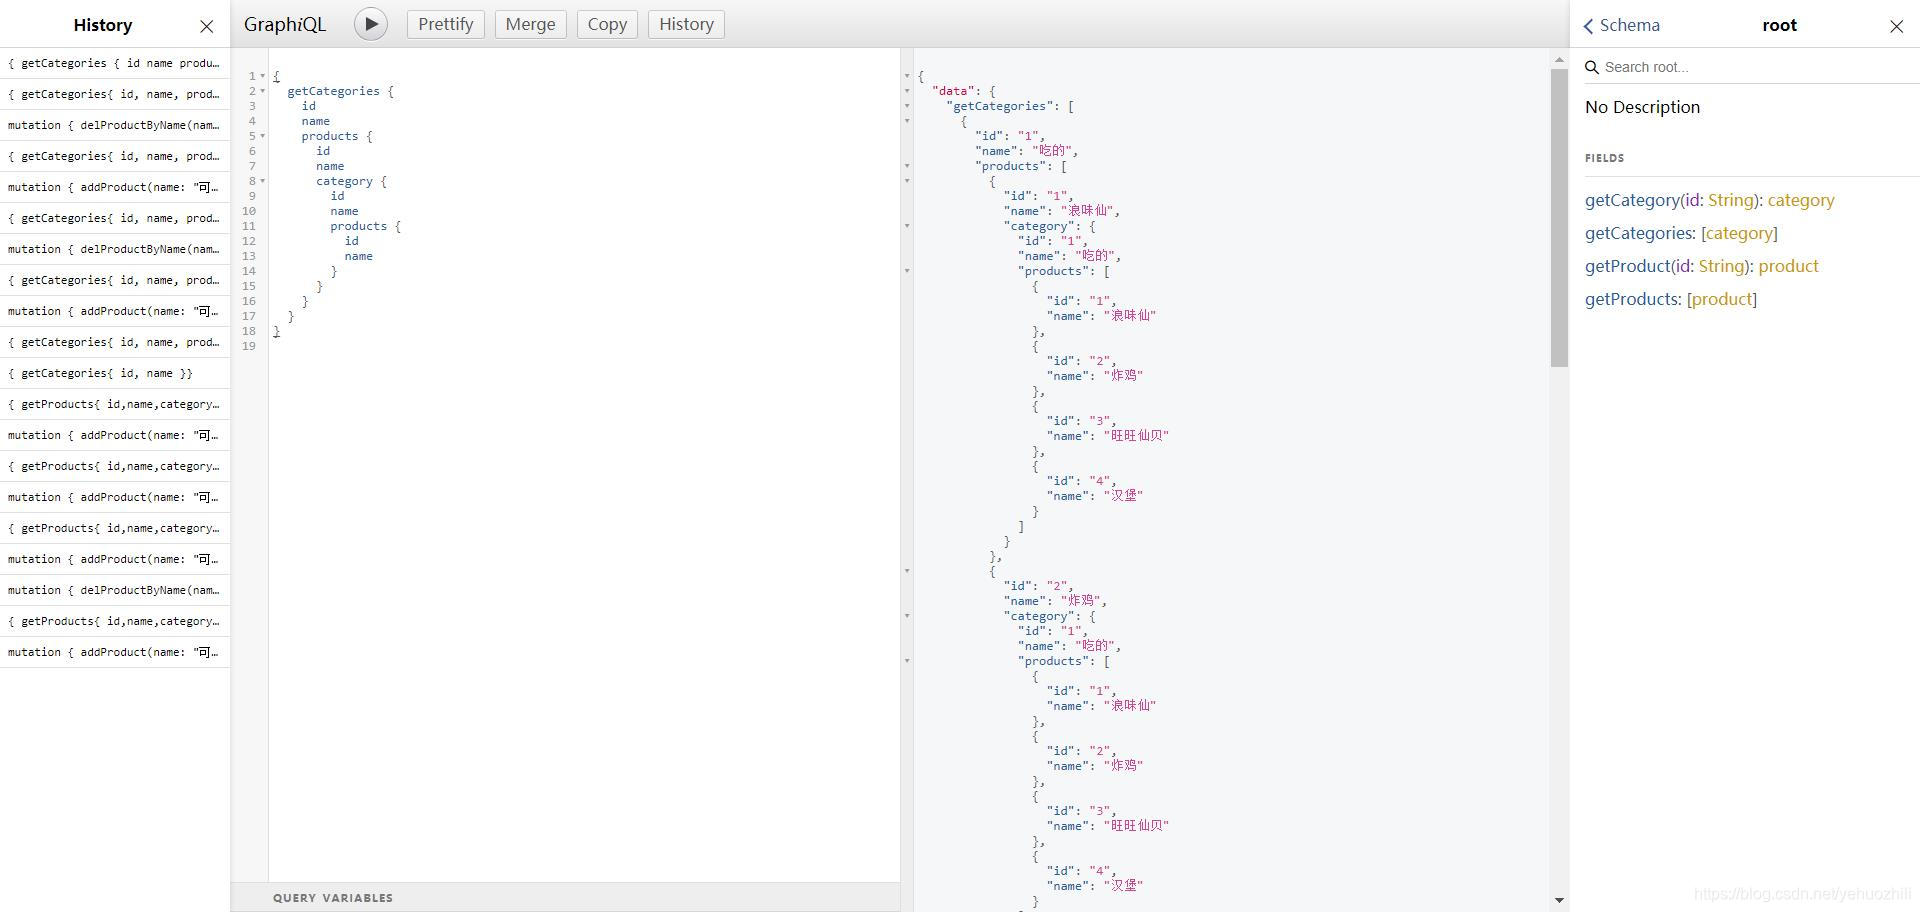This screenshot has height=912, width=1920.
Task: Collapse query editor fold arrow at line 1
Action: pos(263,76)
